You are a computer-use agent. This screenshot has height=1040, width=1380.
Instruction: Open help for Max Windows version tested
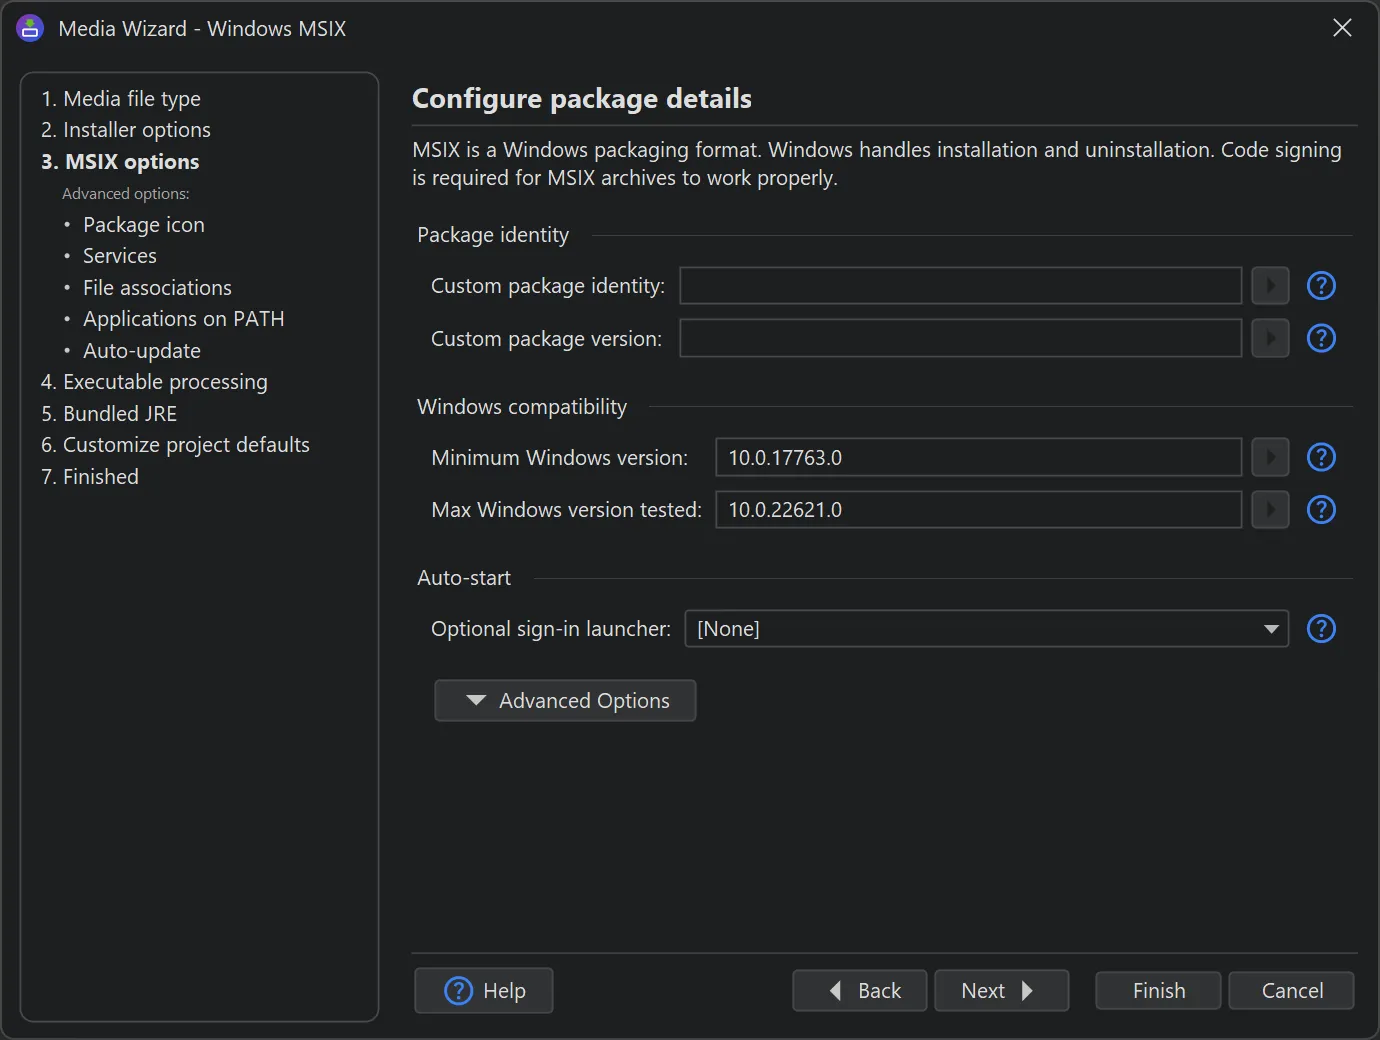(1321, 510)
